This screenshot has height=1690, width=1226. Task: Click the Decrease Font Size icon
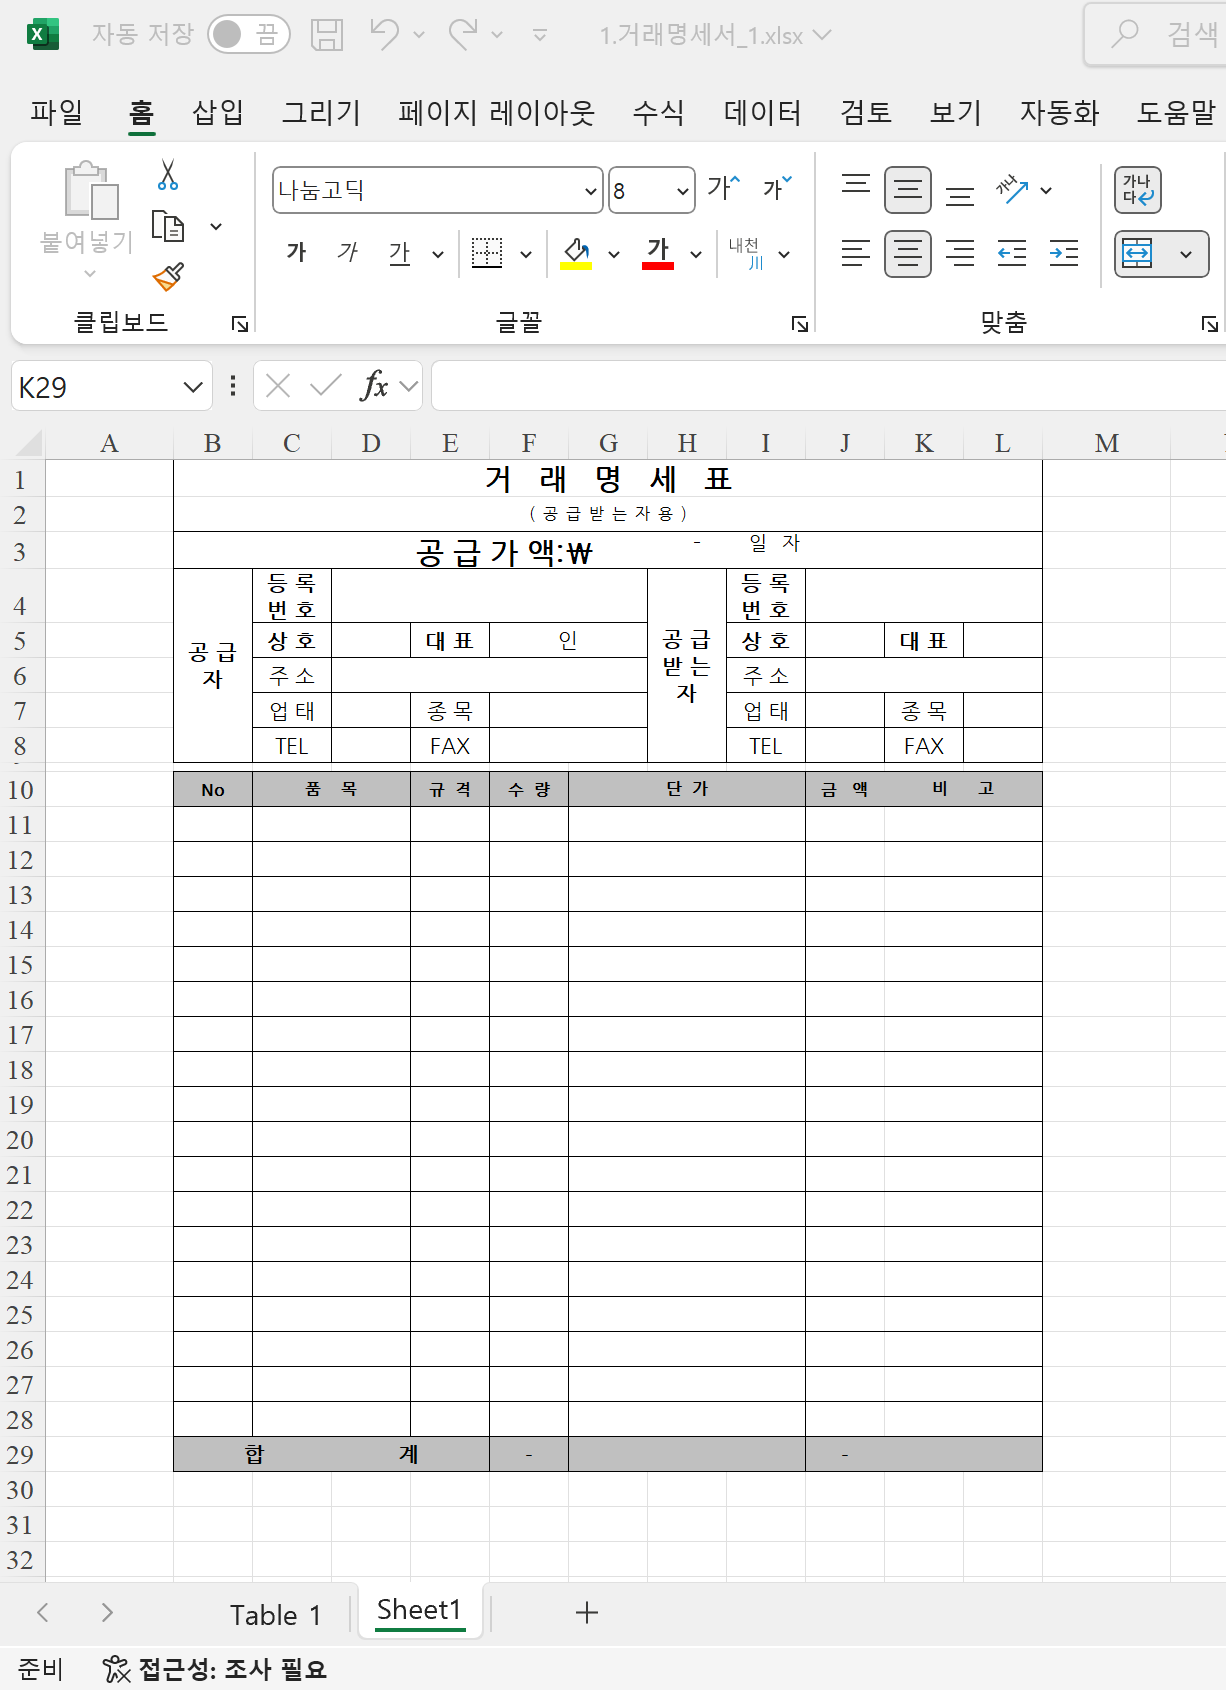point(777,188)
